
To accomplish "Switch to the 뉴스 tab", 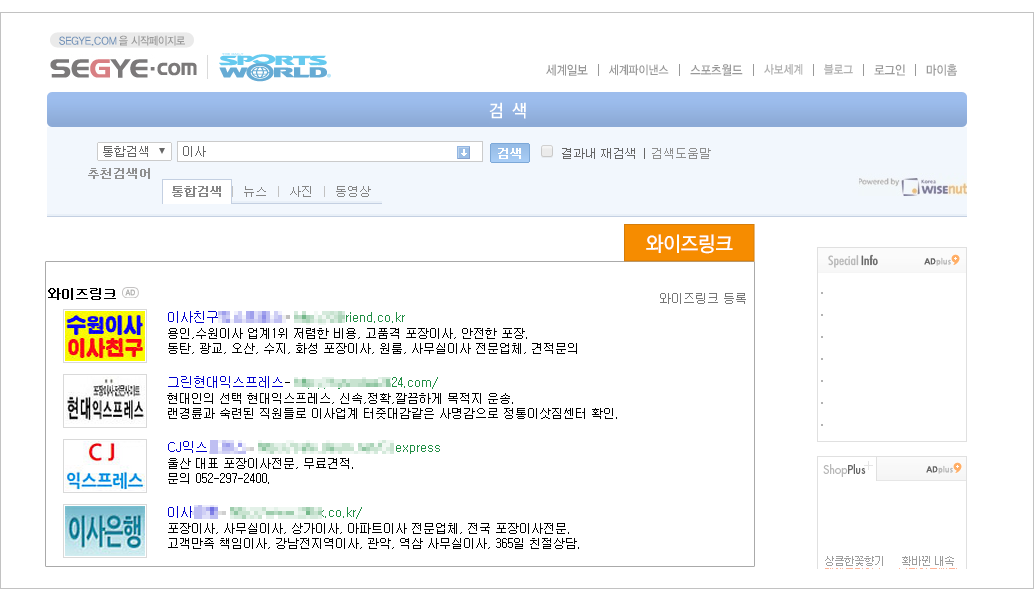I will pyautogui.click(x=255, y=191).
